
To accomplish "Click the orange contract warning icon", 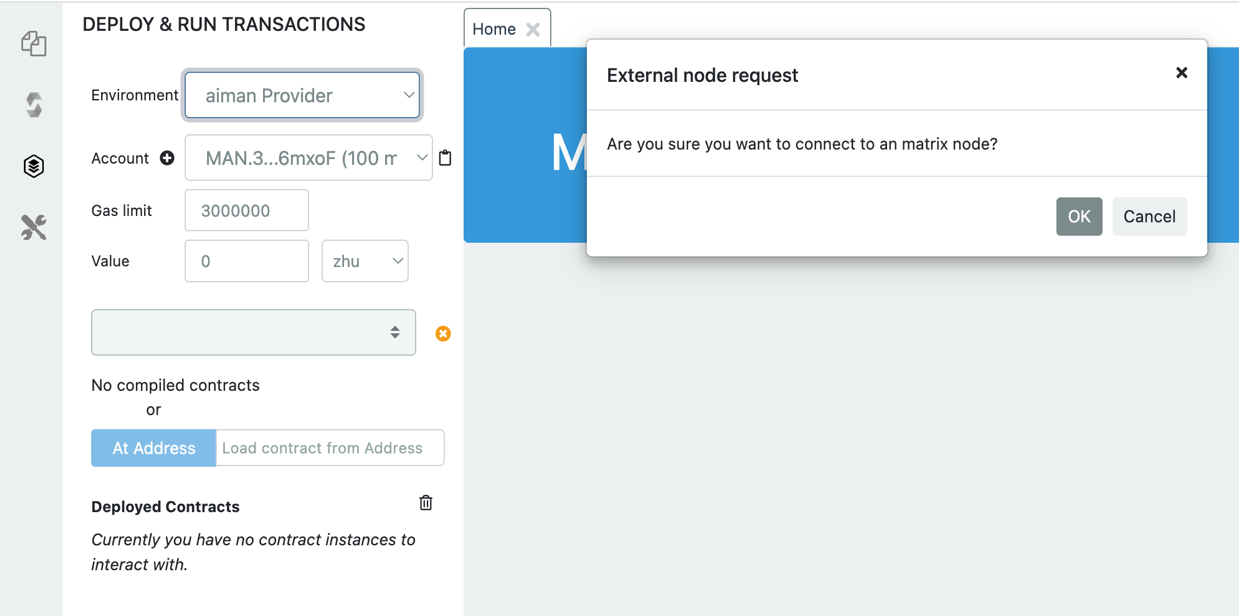I will 443,334.
